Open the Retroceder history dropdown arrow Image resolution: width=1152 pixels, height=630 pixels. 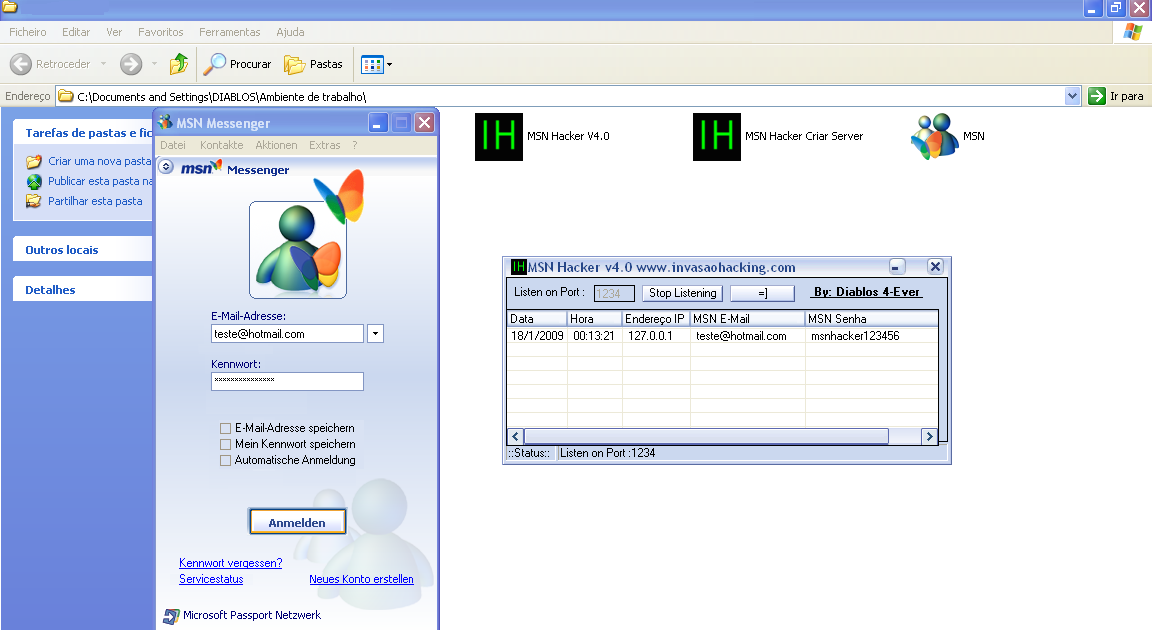pyautogui.click(x=104, y=64)
